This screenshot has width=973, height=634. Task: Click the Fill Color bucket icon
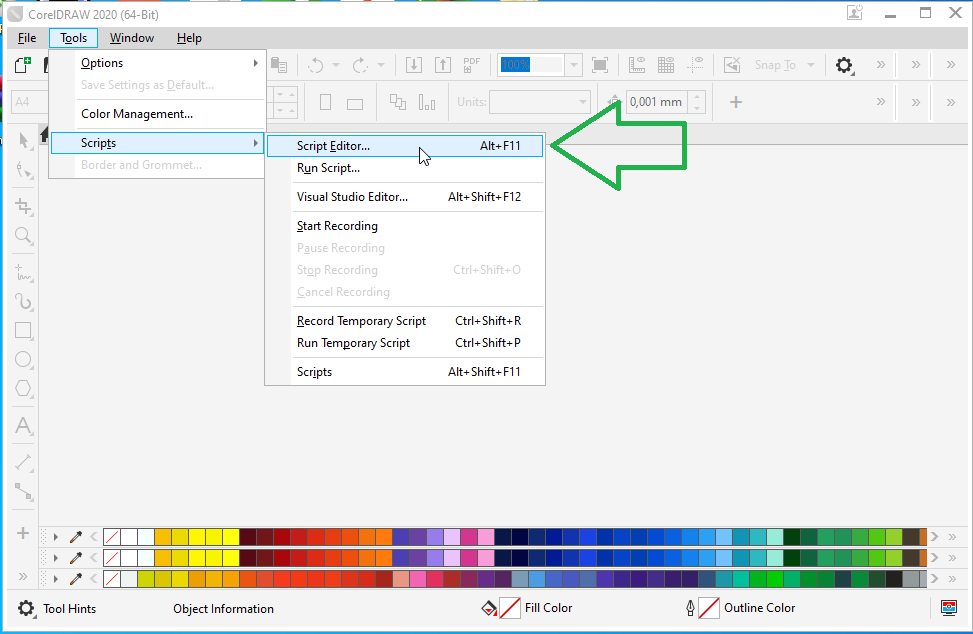pyautogui.click(x=489, y=608)
